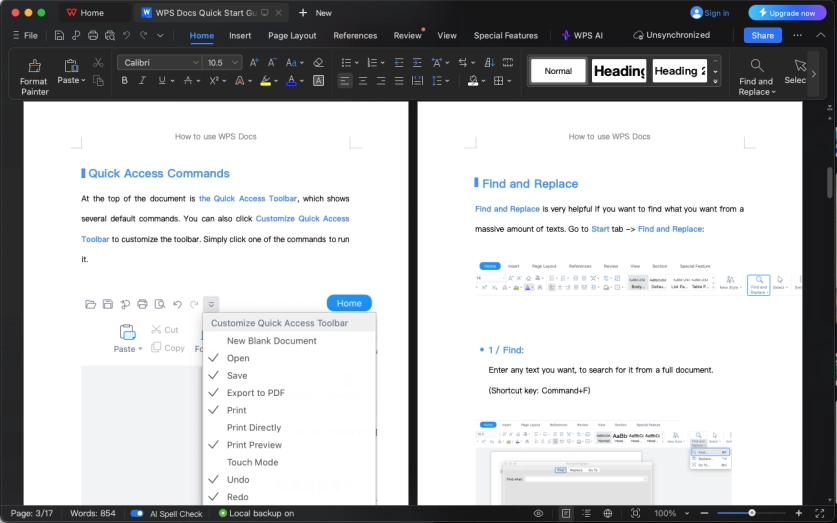
Task: Click Sign in
Action: [x=709, y=13]
